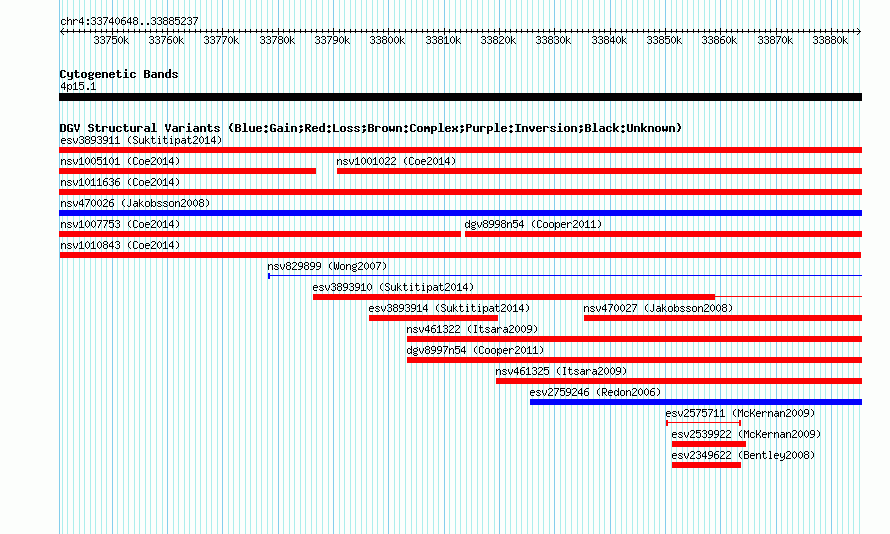This screenshot has width=890, height=534.
Task: Select the esv3893910 (Suktitipat2014) thick red bar
Action: pos(514,297)
